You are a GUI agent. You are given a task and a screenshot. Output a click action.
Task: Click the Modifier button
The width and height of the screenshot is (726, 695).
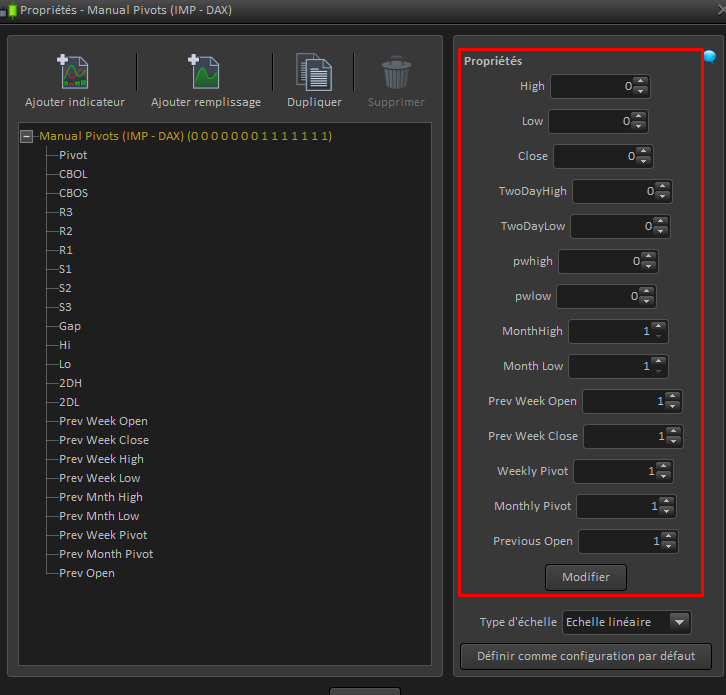586,577
